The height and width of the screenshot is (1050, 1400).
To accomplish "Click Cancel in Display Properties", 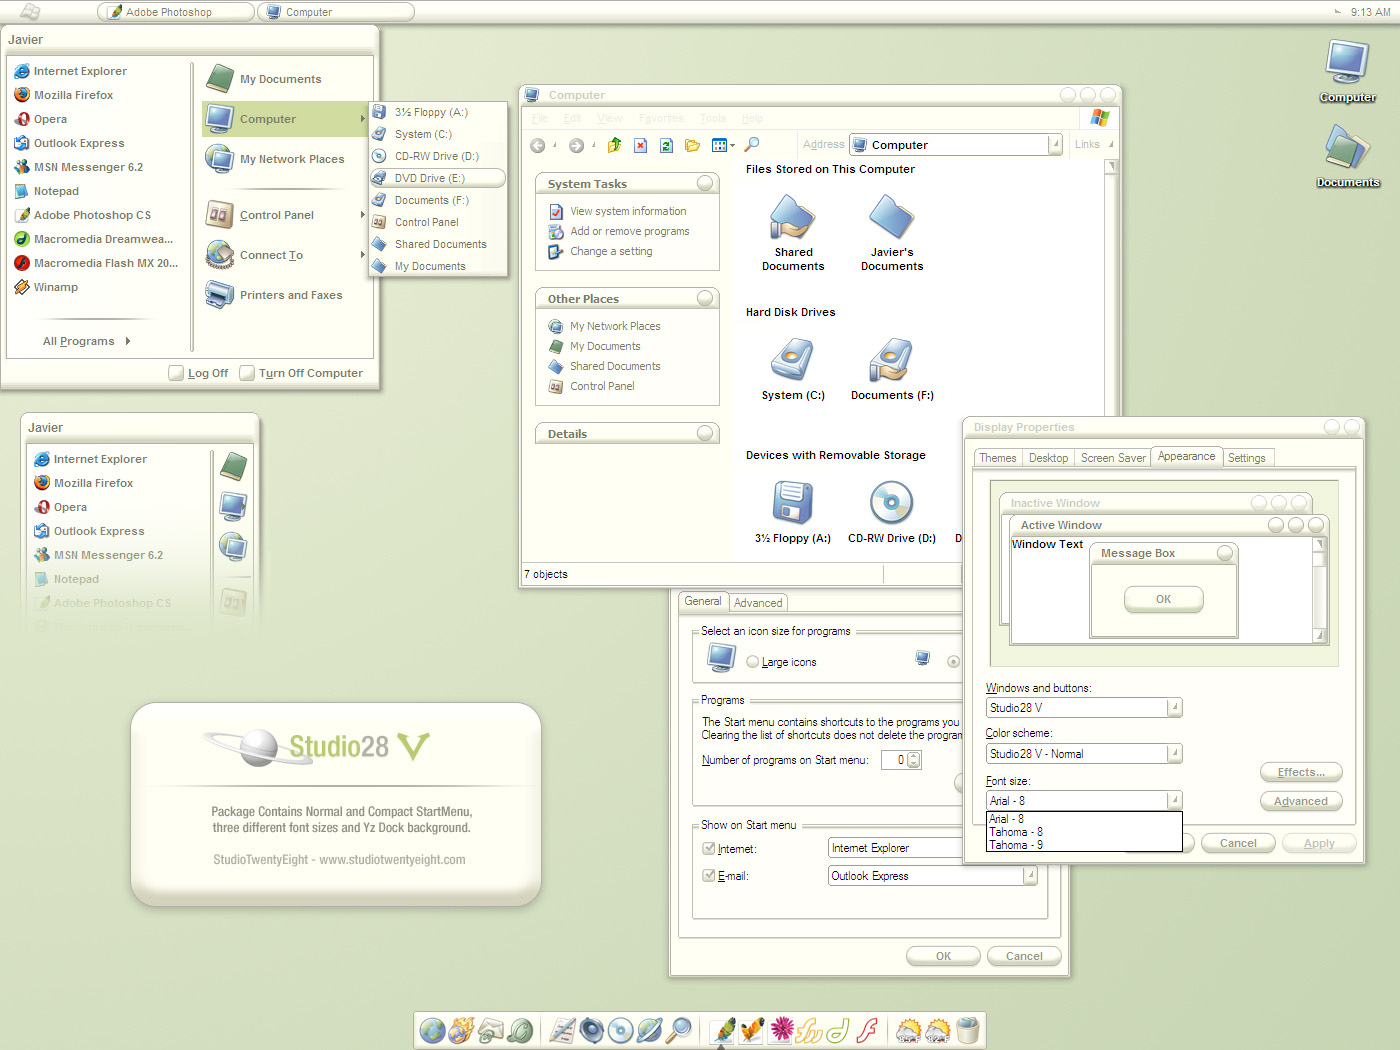I will [1238, 843].
